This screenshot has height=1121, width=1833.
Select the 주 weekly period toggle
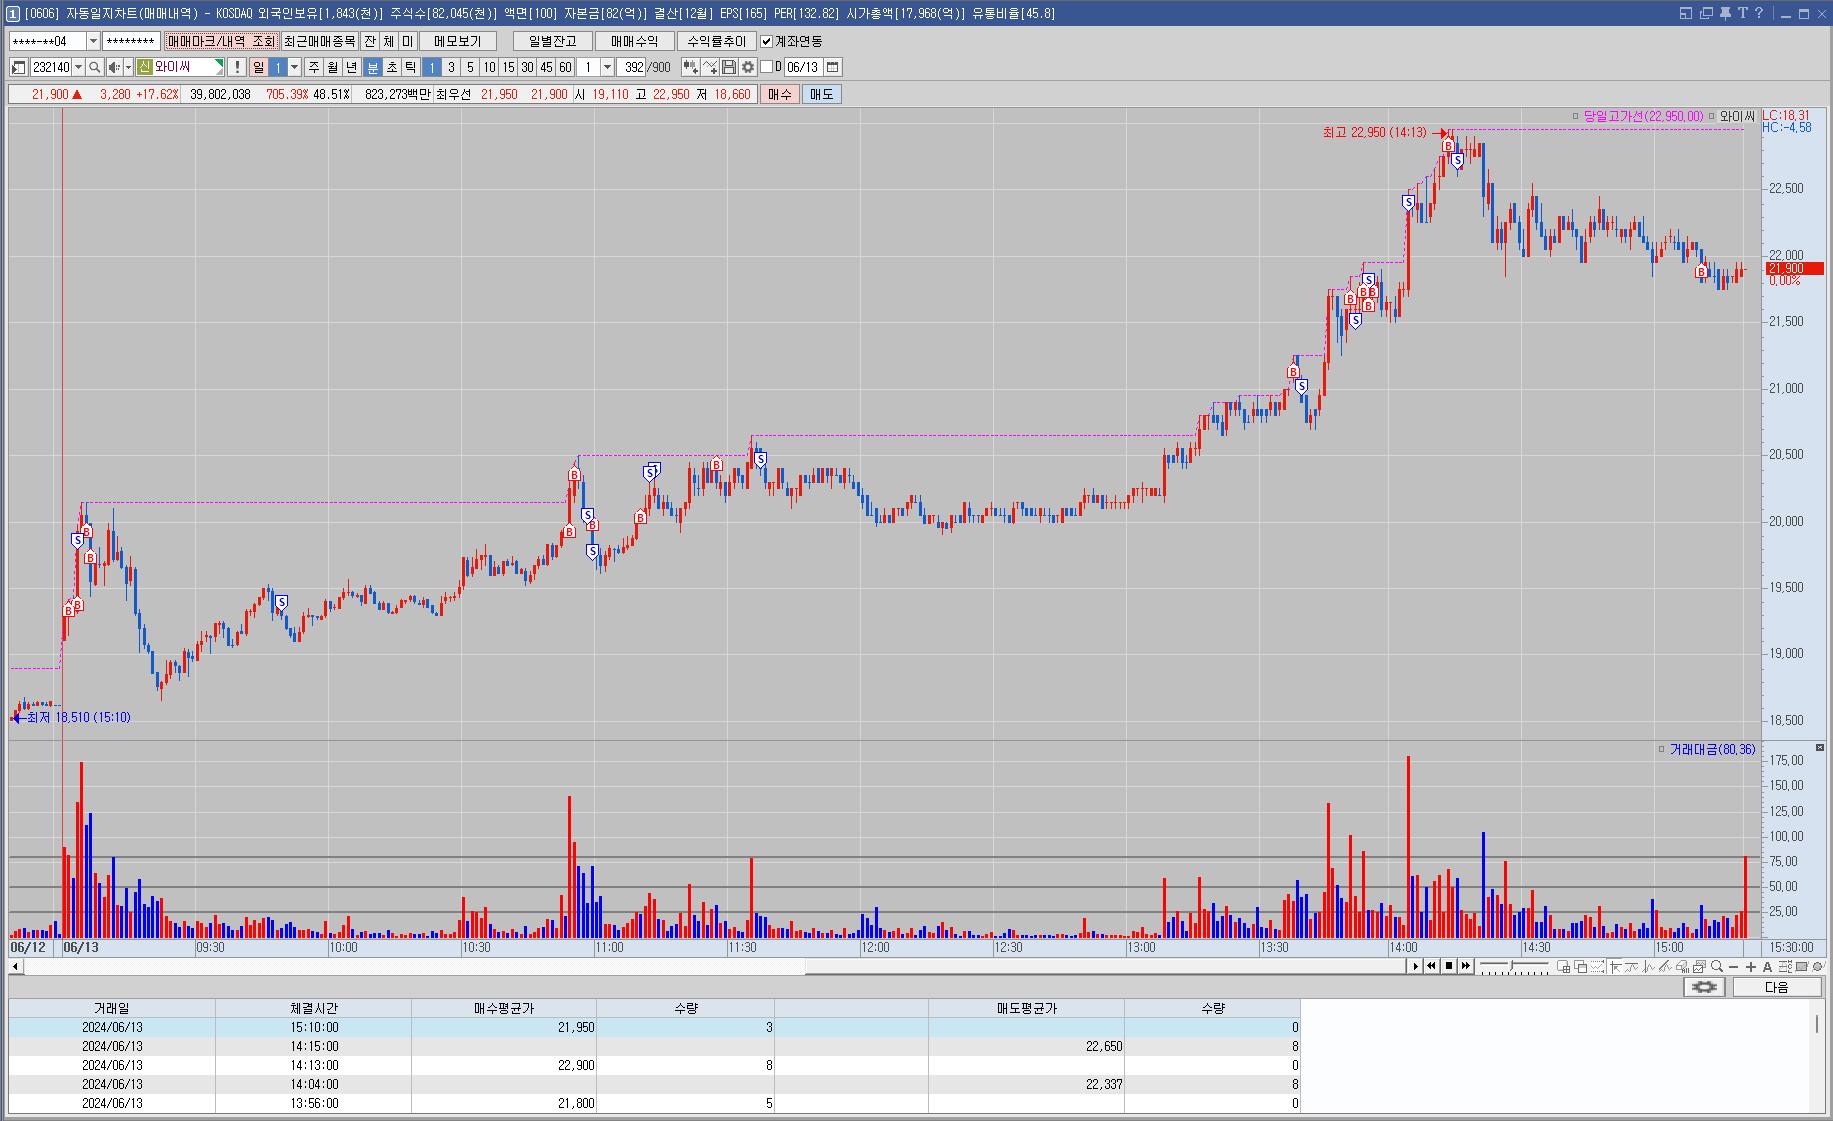(313, 67)
